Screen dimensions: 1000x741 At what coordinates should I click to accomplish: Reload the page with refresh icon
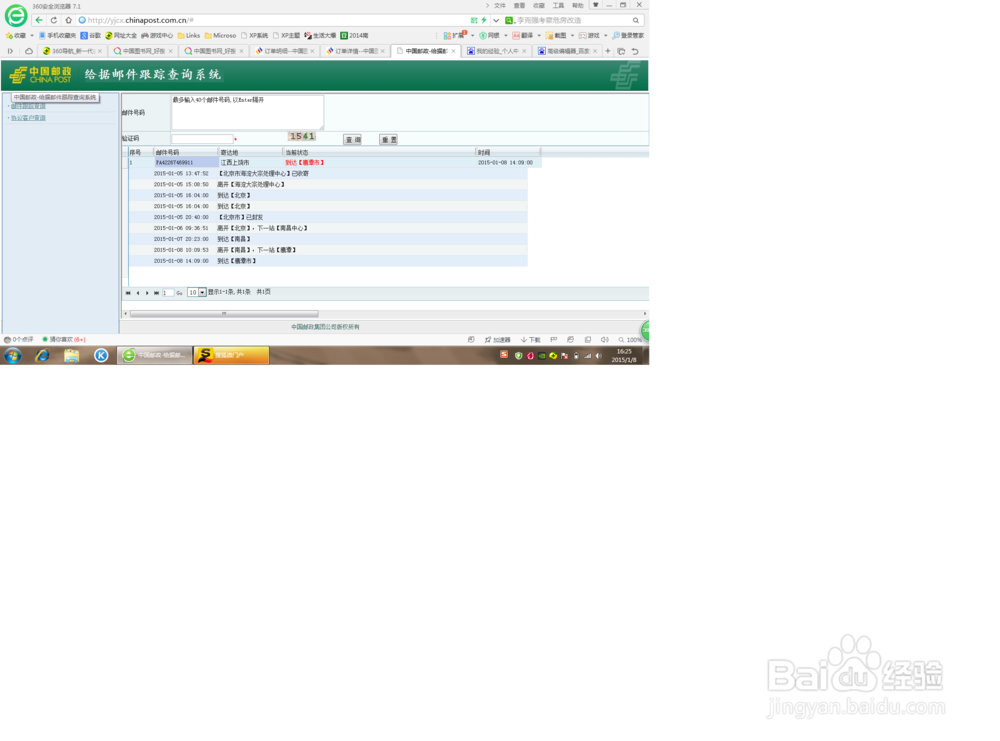coord(54,20)
